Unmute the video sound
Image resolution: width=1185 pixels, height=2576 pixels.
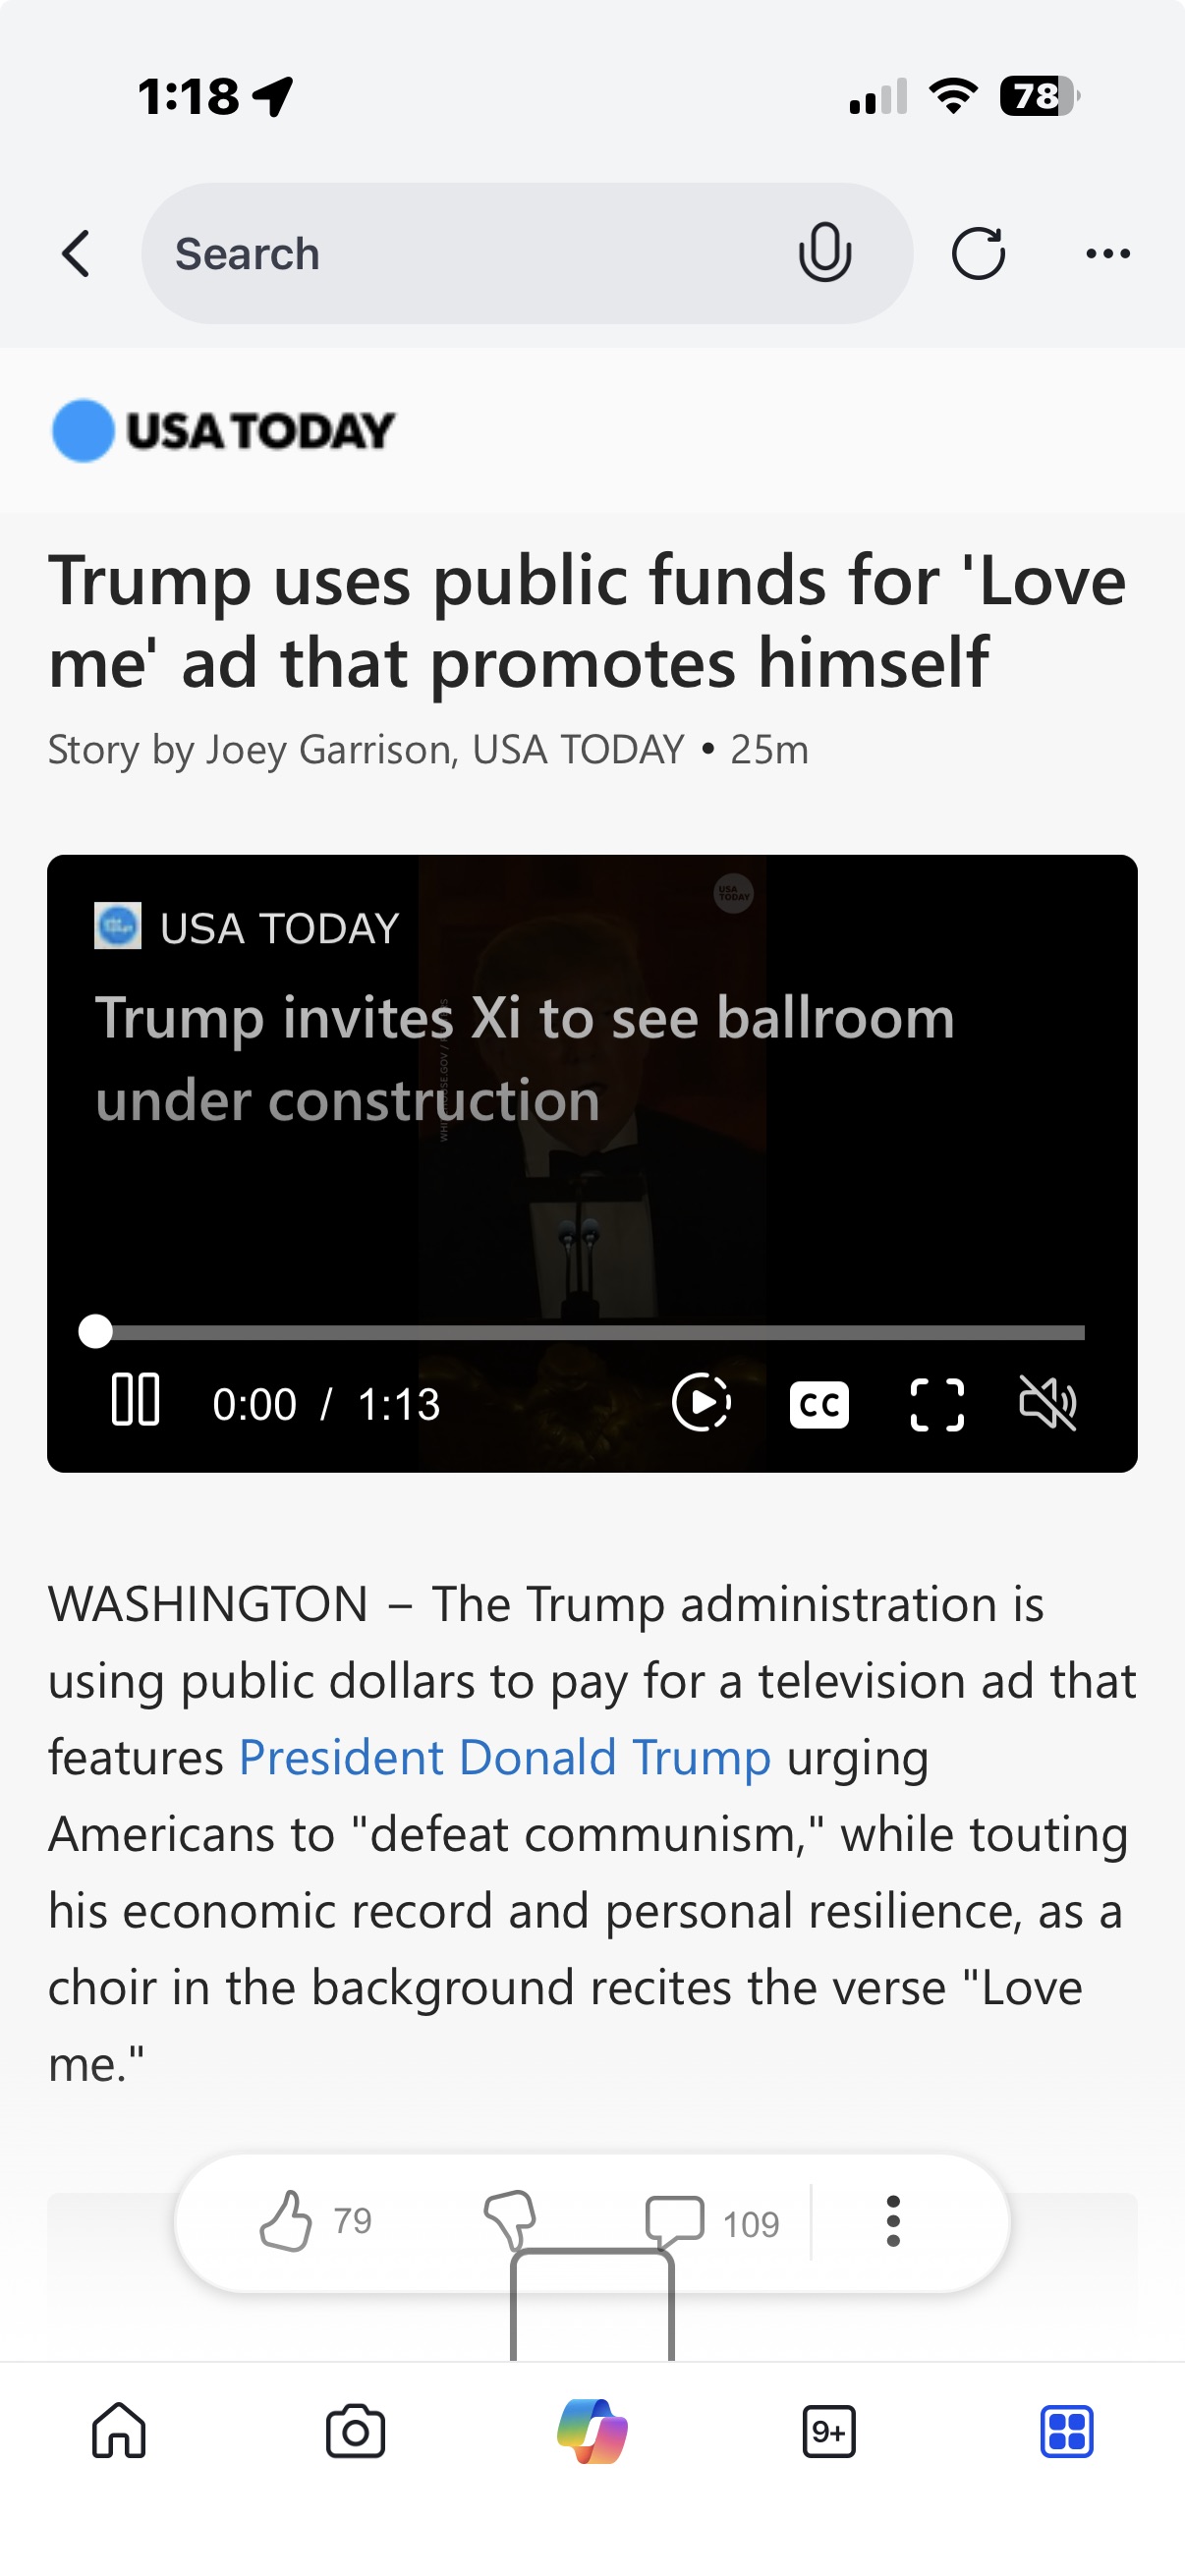pyautogui.click(x=1047, y=1403)
